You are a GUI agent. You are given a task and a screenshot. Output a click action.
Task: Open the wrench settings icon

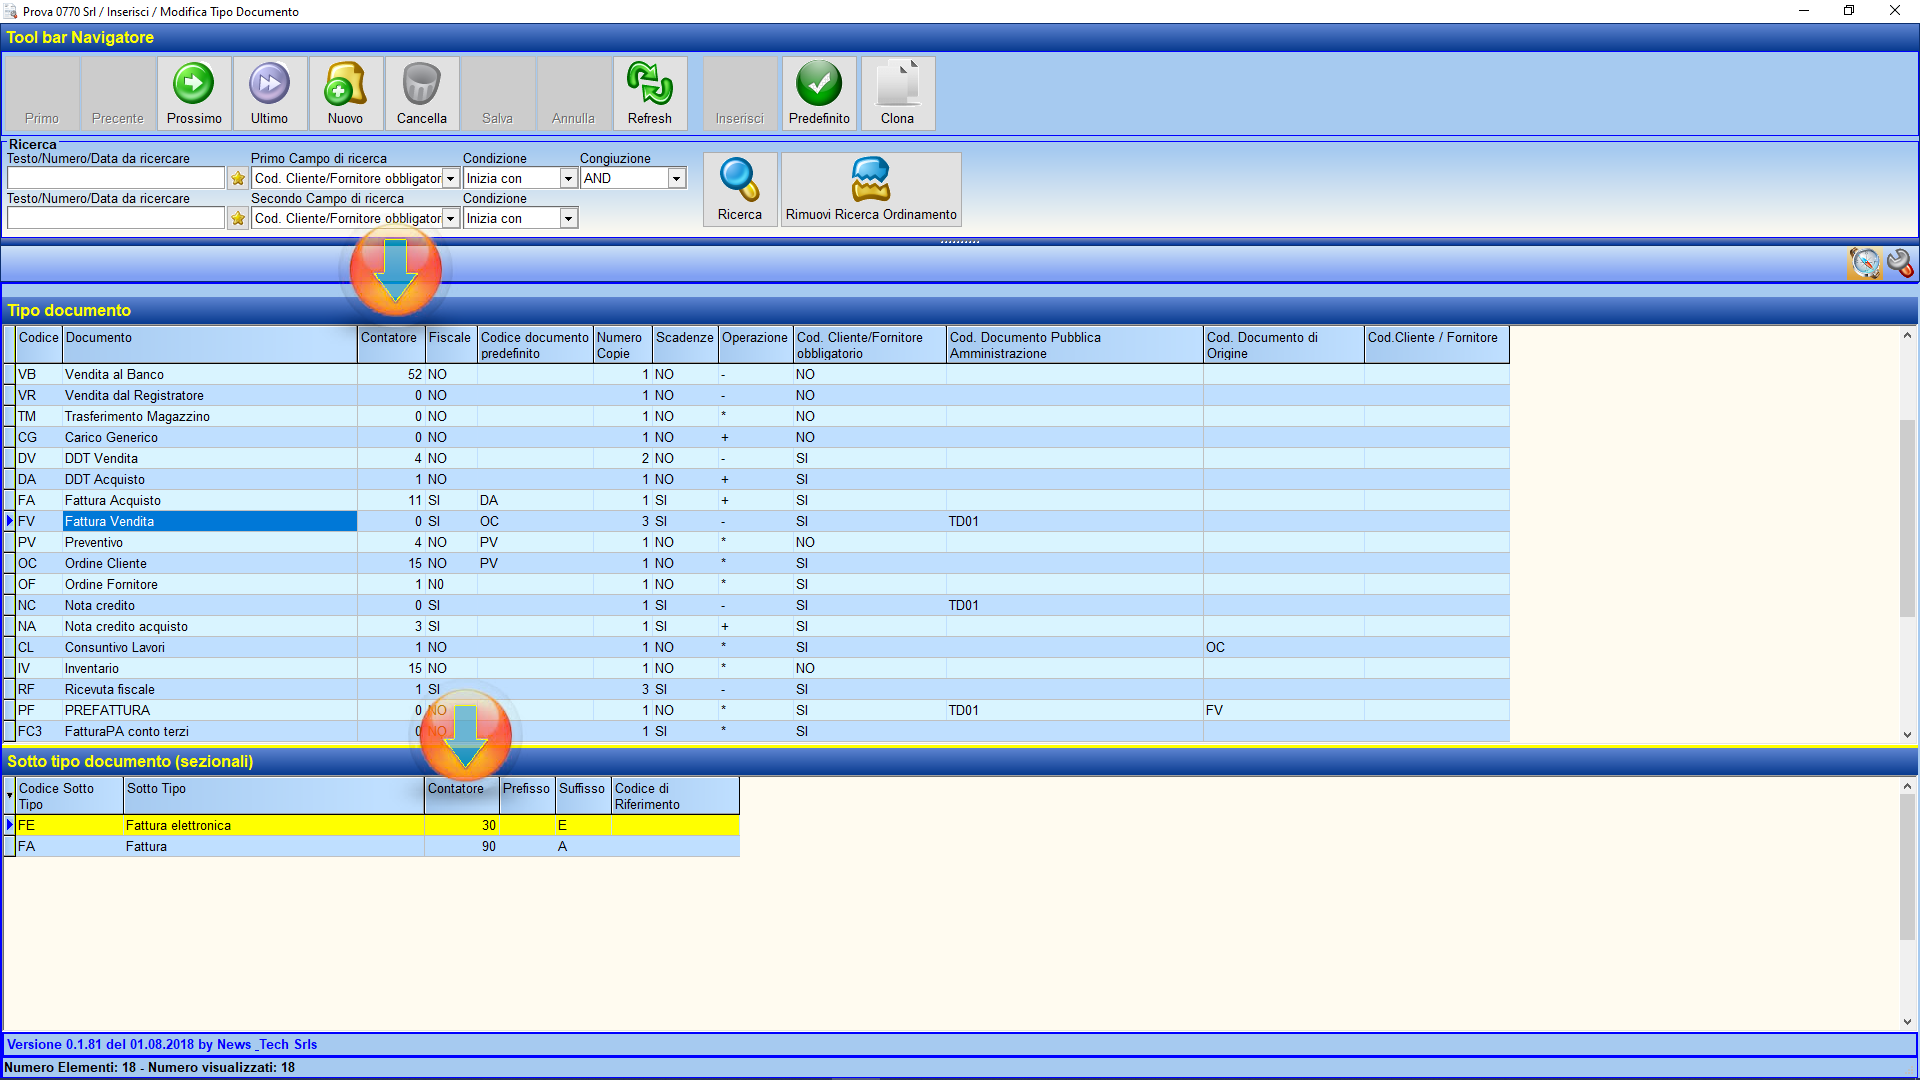(x=1900, y=263)
